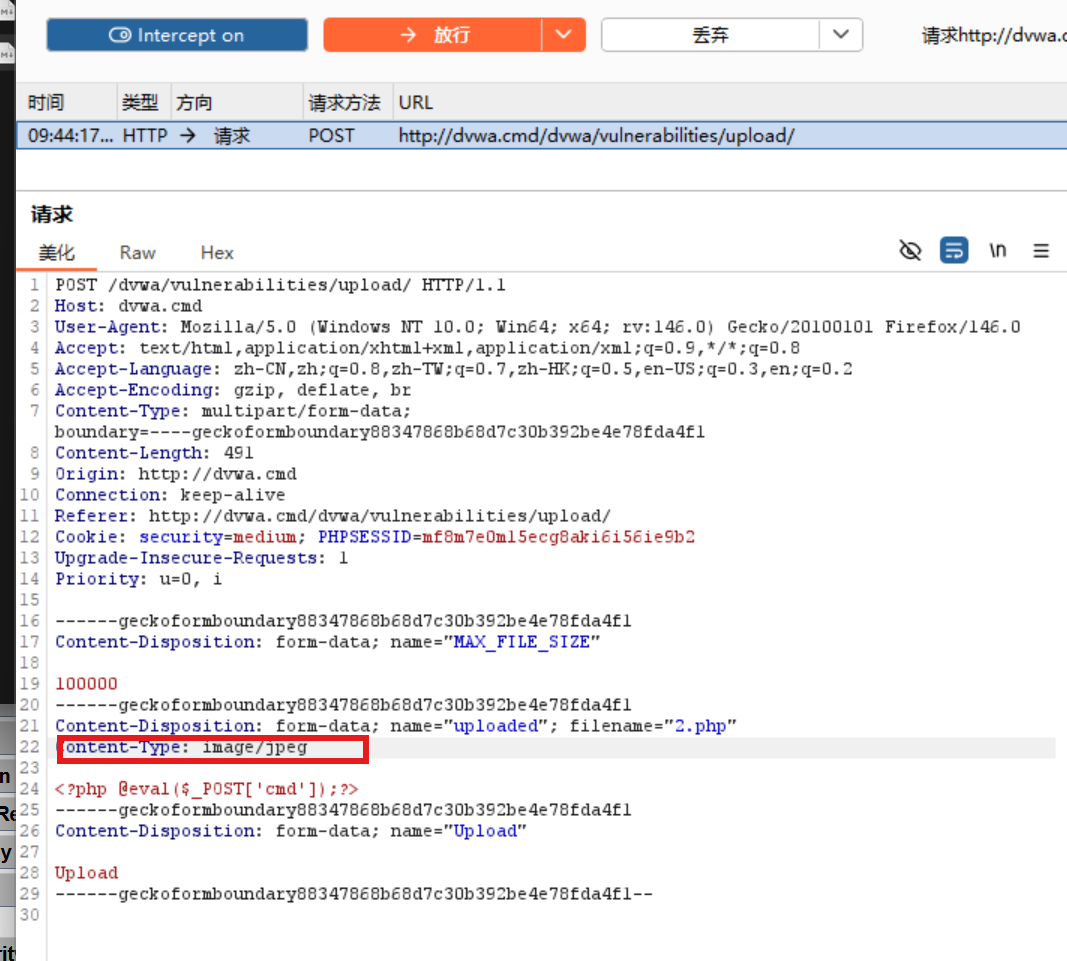The height and width of the screenshot is (961, 1067).
Task: Click the 丢弃 drop button
Action: [x=710, y=35]
